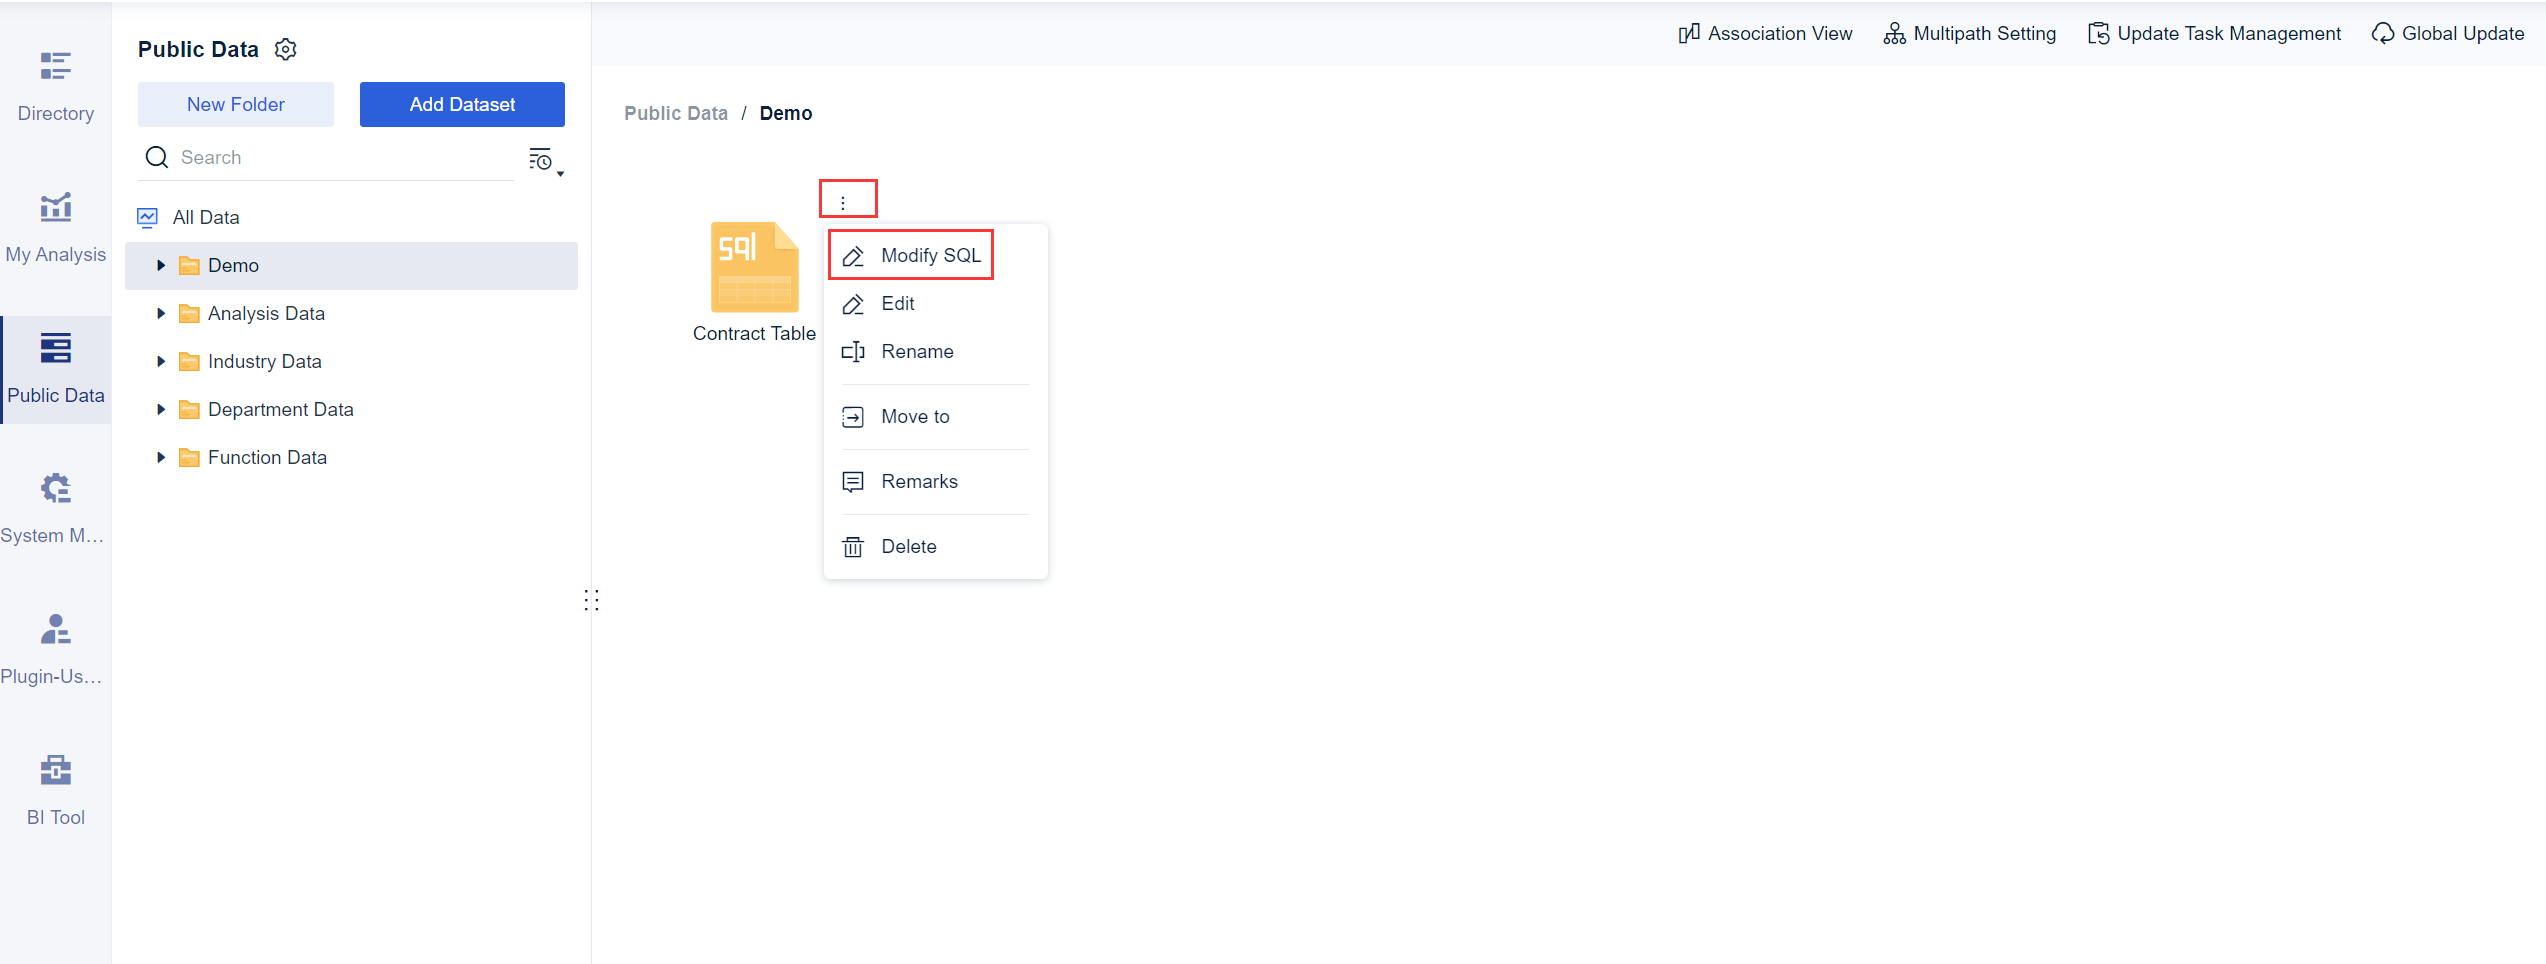This screenshot has height=964, width=2546.
Task: Open the BI Tool section
Action: 55,788
